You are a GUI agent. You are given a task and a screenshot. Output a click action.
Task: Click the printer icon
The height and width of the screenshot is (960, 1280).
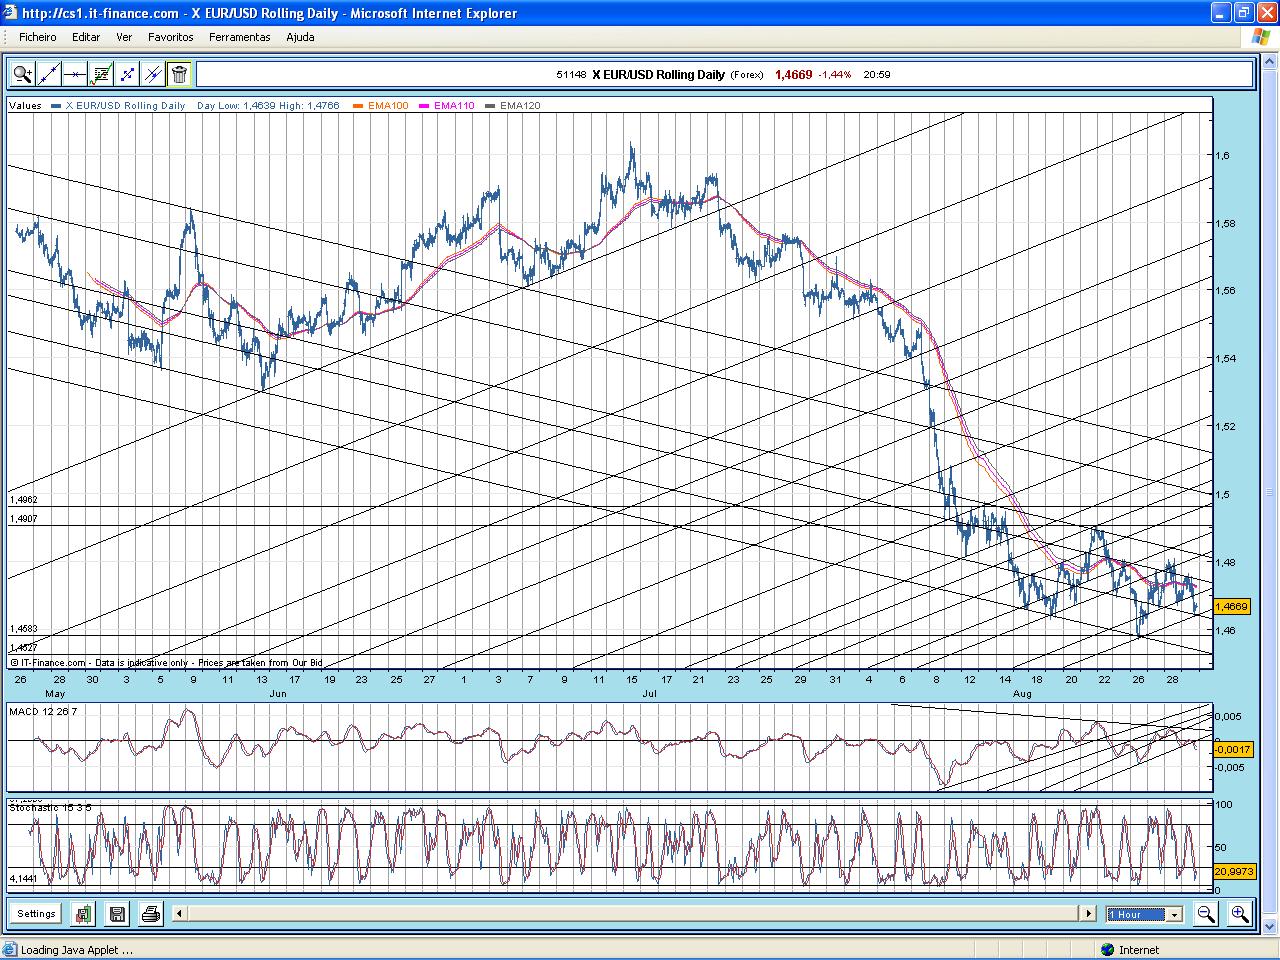(151, 914)
